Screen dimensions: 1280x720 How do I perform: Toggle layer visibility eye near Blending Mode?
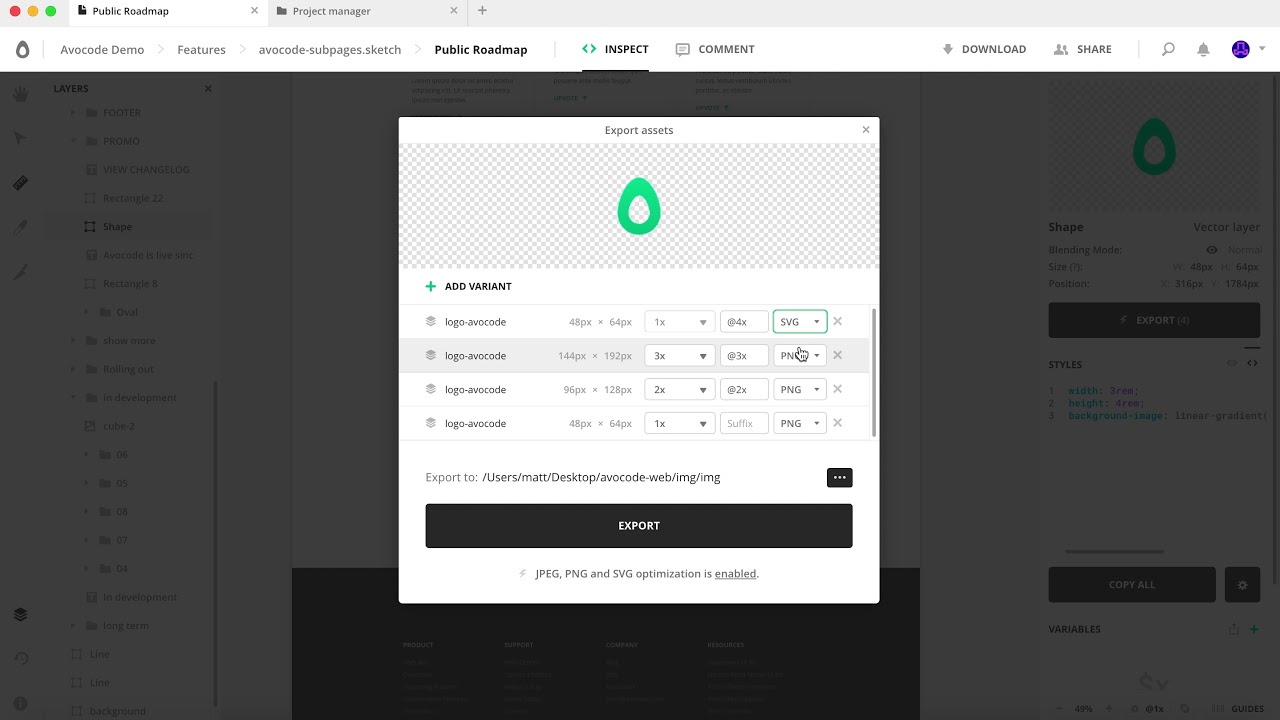point(1212,250)
